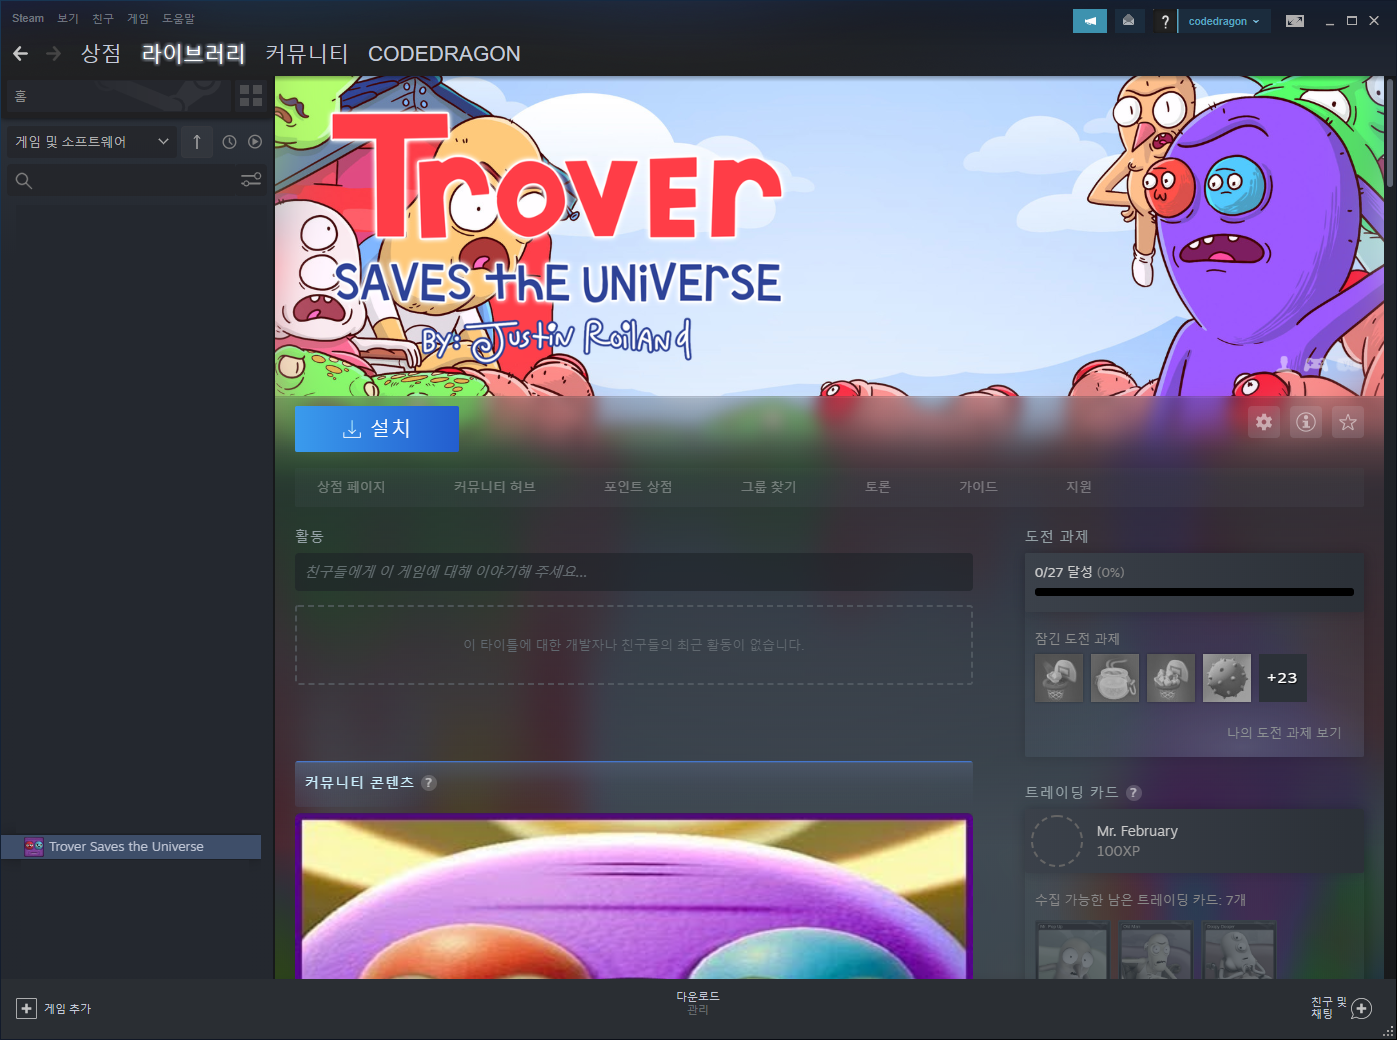The width and height of the screenshot is (1397, 1040).
Task: Open the inbox envelope icon
Action: [1128, 21]
